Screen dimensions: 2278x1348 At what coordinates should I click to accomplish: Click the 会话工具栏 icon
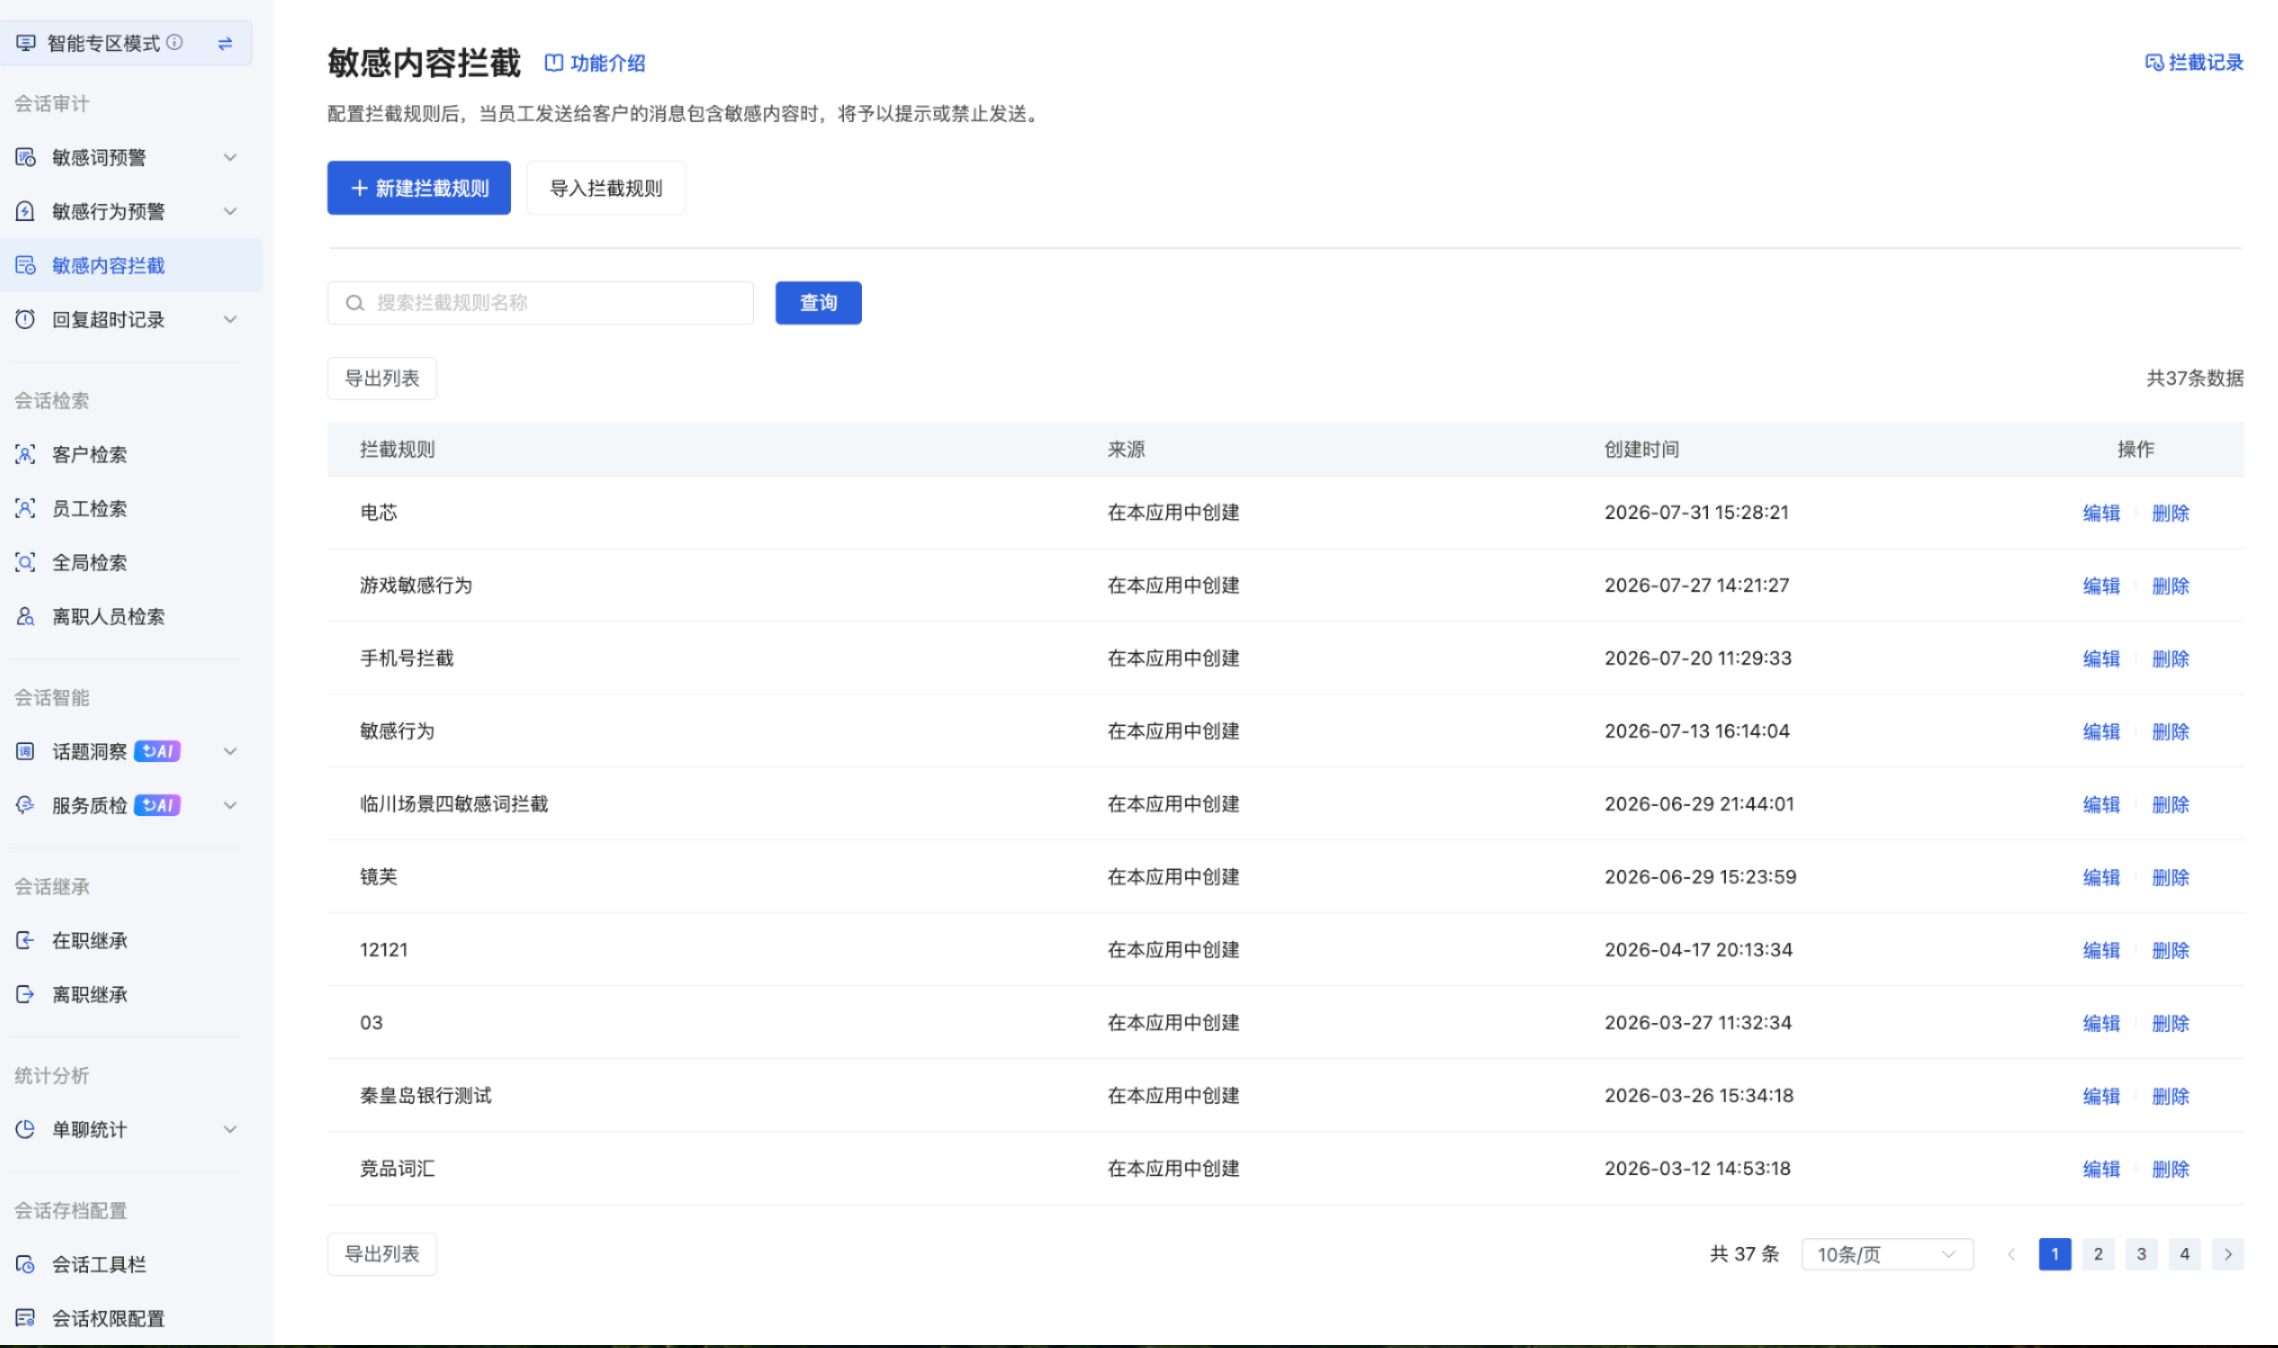pos(25,1264)
